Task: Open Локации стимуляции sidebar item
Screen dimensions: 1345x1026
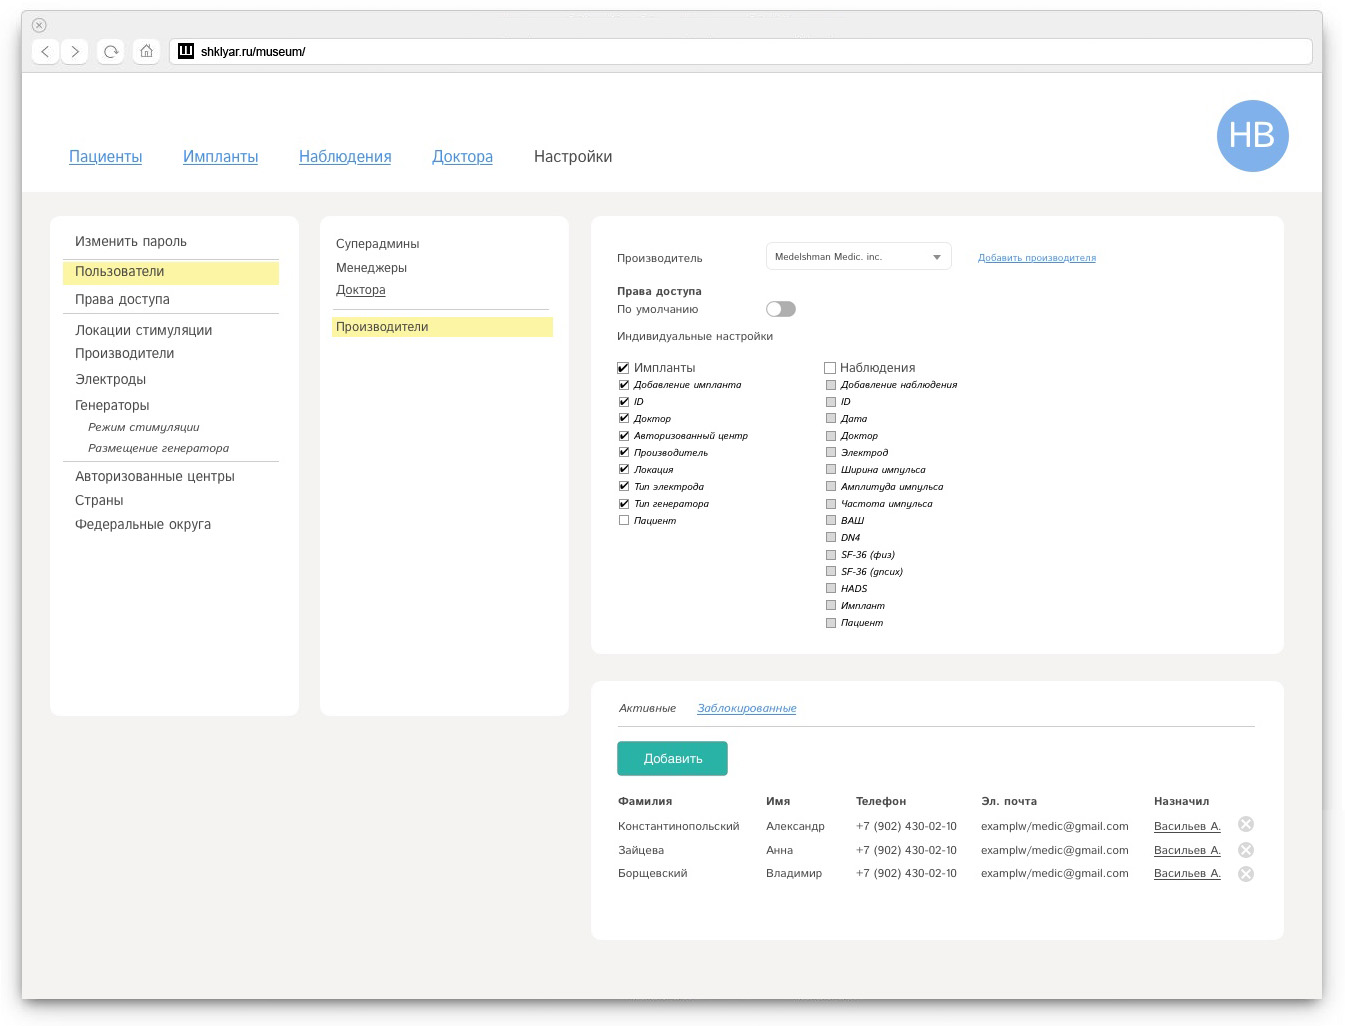Action: 143,331
